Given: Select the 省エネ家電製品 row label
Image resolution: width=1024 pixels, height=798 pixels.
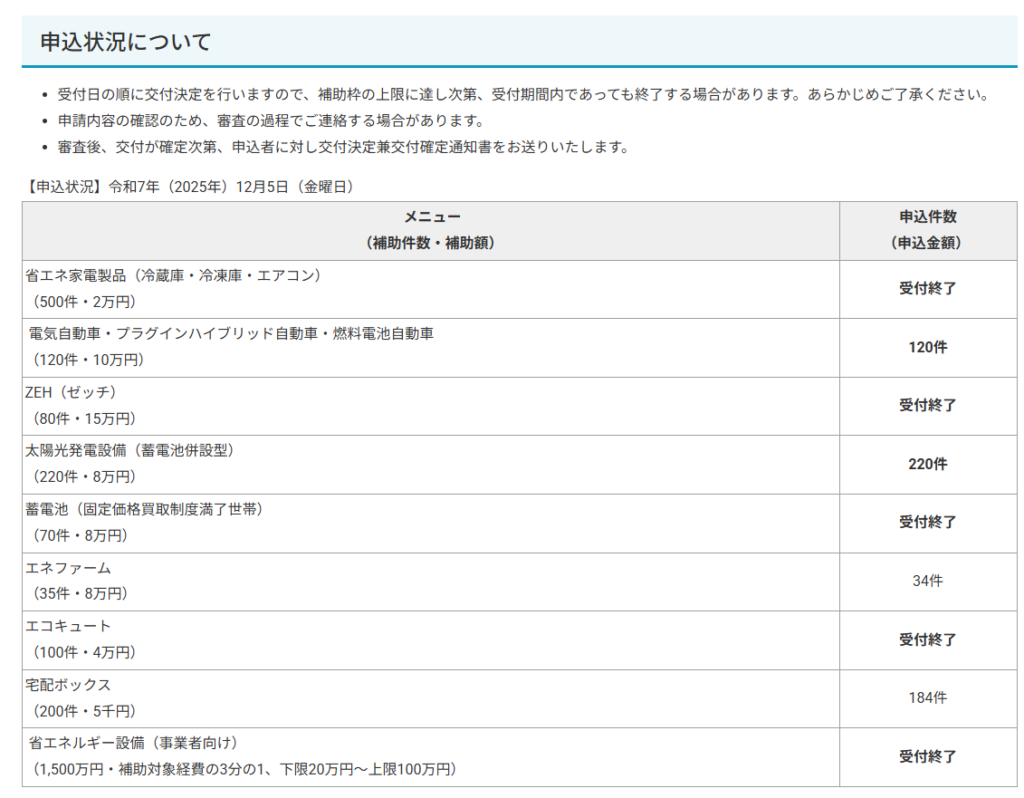Looking at the screenshot, I should [173, 275].
